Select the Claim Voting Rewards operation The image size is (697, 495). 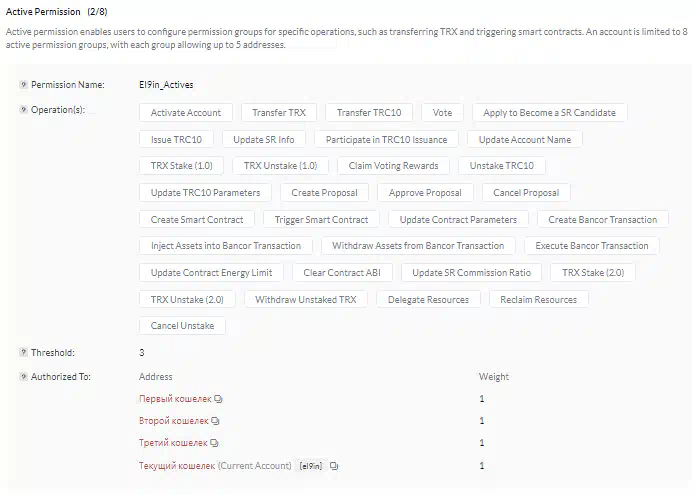pos(393,166)
